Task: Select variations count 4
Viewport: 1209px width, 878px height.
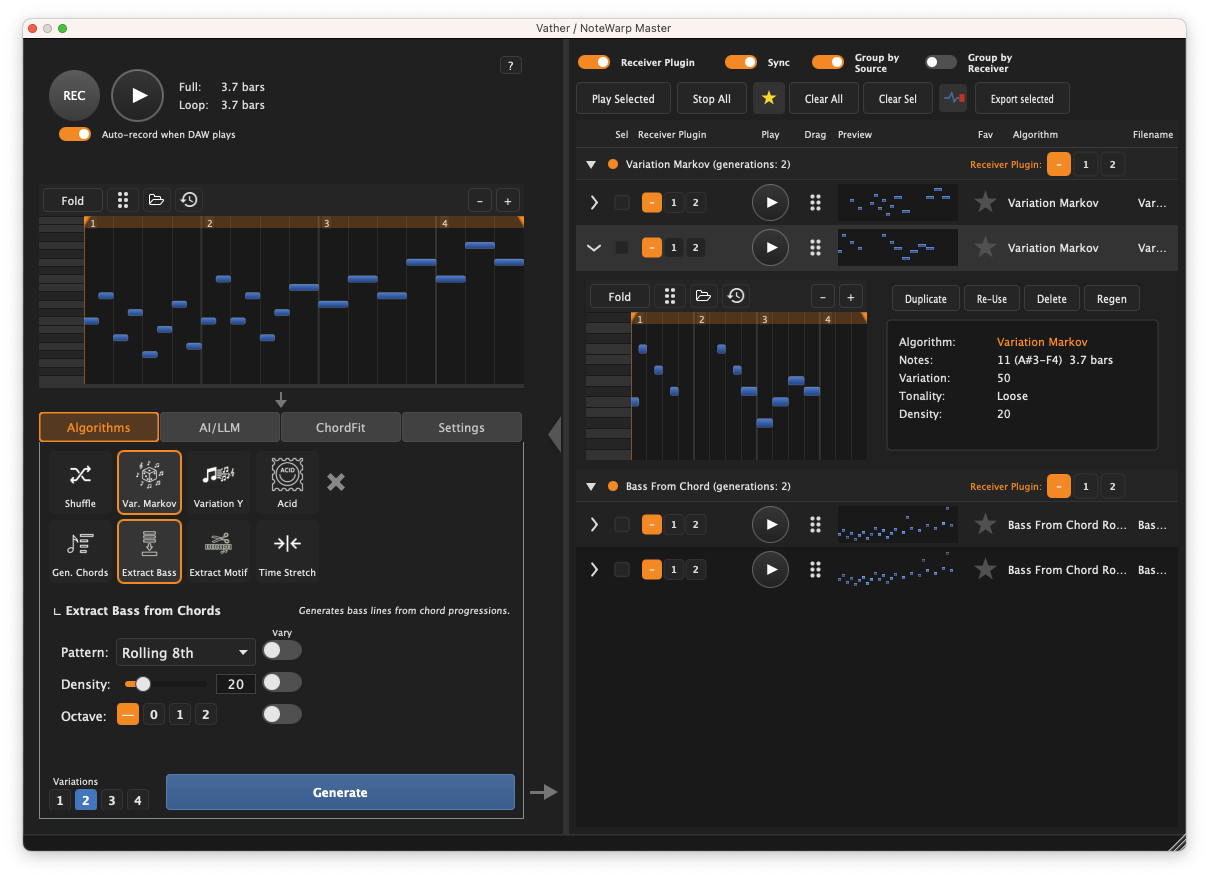Action: [136, 800]
